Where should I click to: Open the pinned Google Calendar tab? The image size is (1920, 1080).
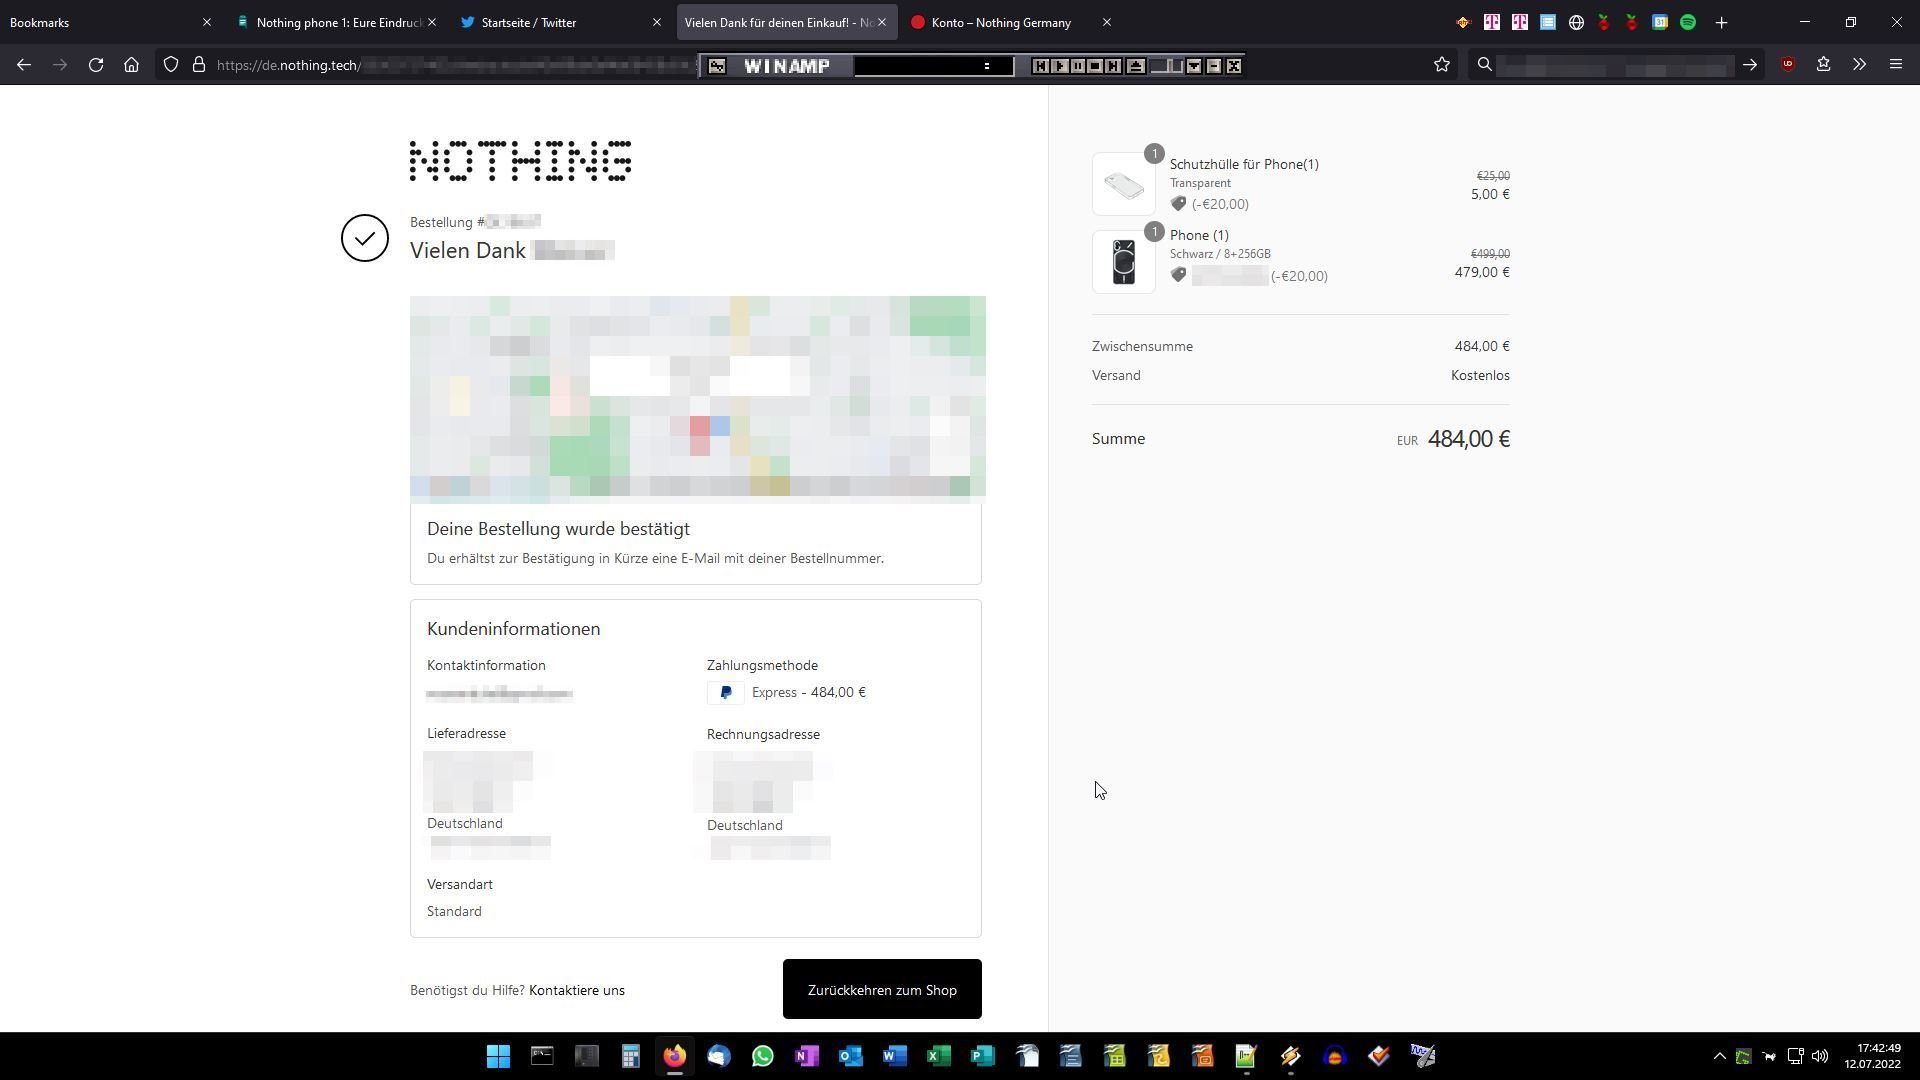point(1660,22)
